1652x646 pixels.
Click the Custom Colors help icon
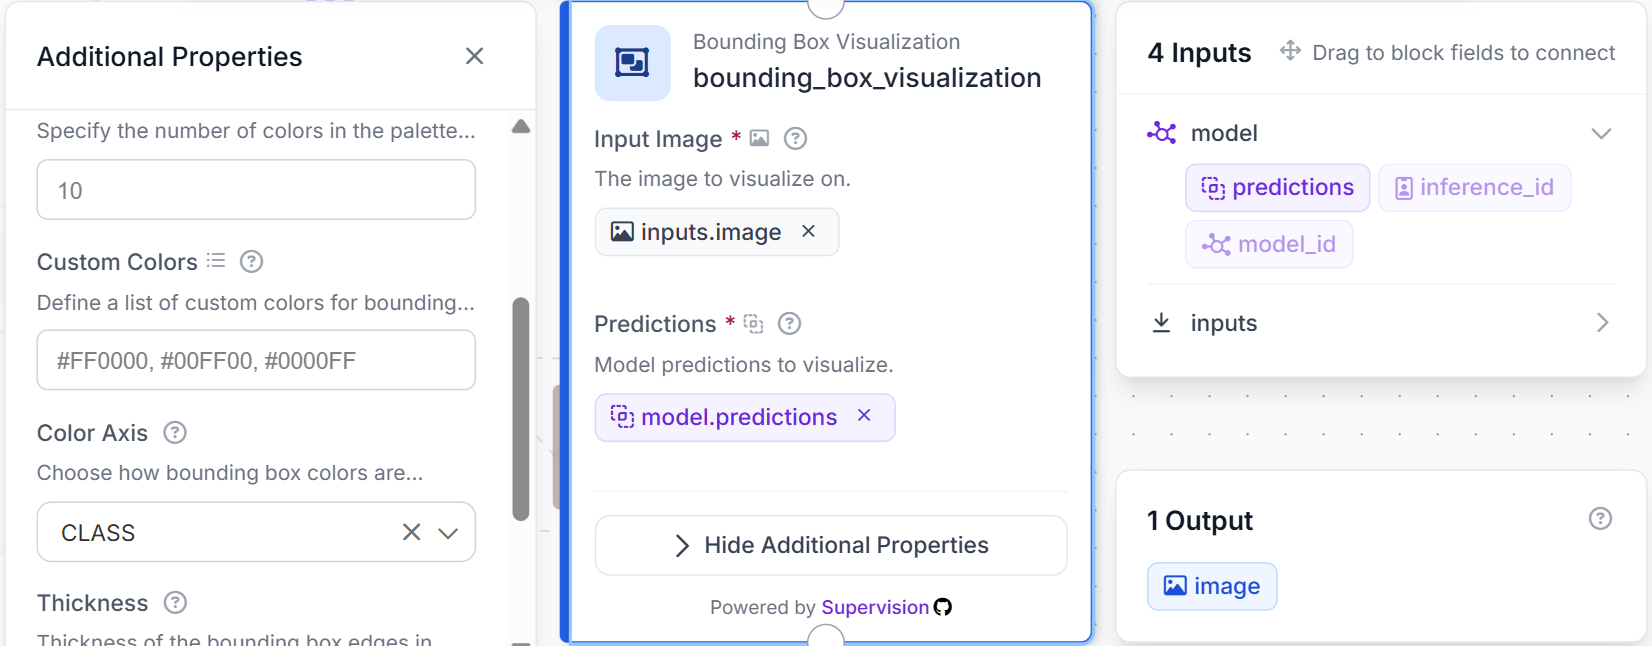[x=252, y=262]
